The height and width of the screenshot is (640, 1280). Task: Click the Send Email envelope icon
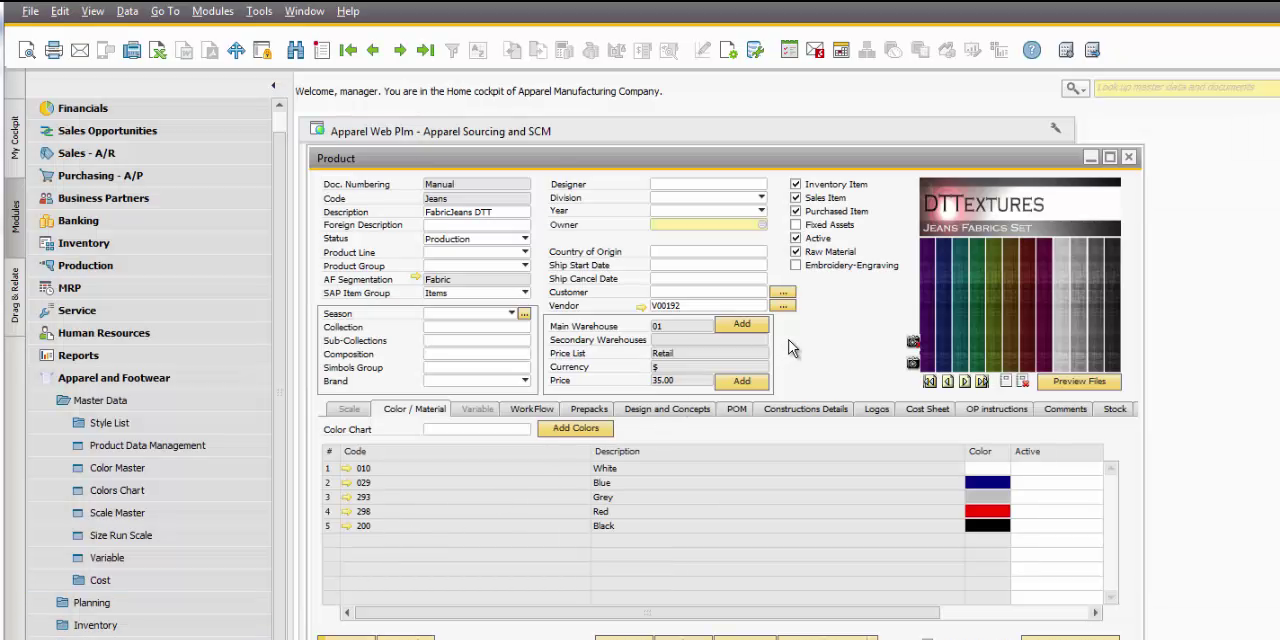80,50
